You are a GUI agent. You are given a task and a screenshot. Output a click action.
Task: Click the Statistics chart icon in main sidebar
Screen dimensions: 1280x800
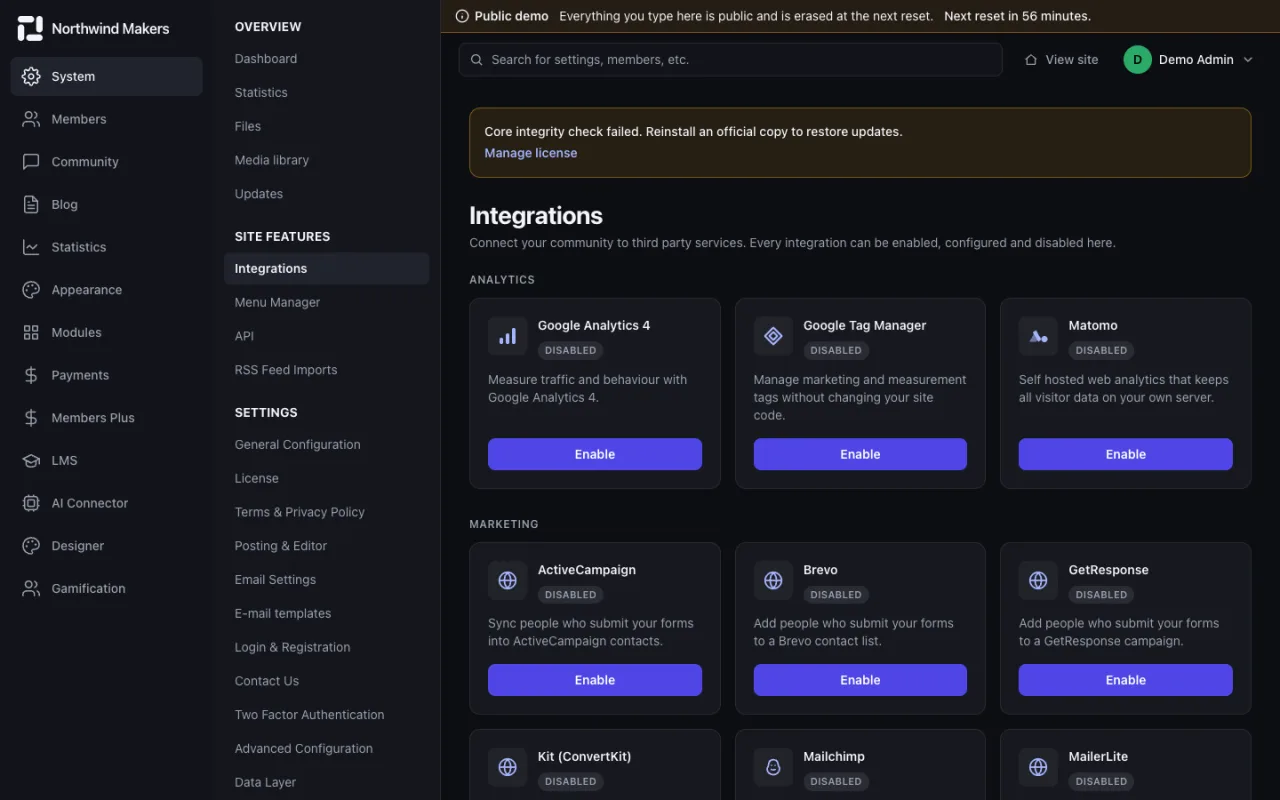(x=31, y=247)
